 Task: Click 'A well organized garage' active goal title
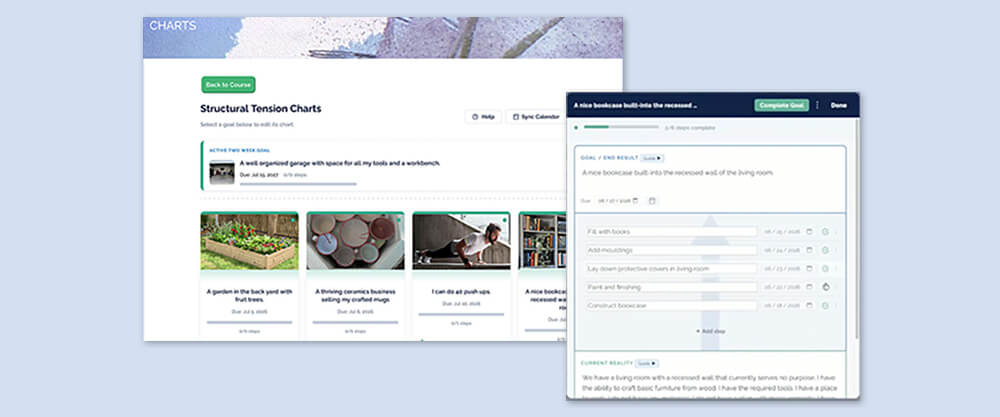click(340, 163)
